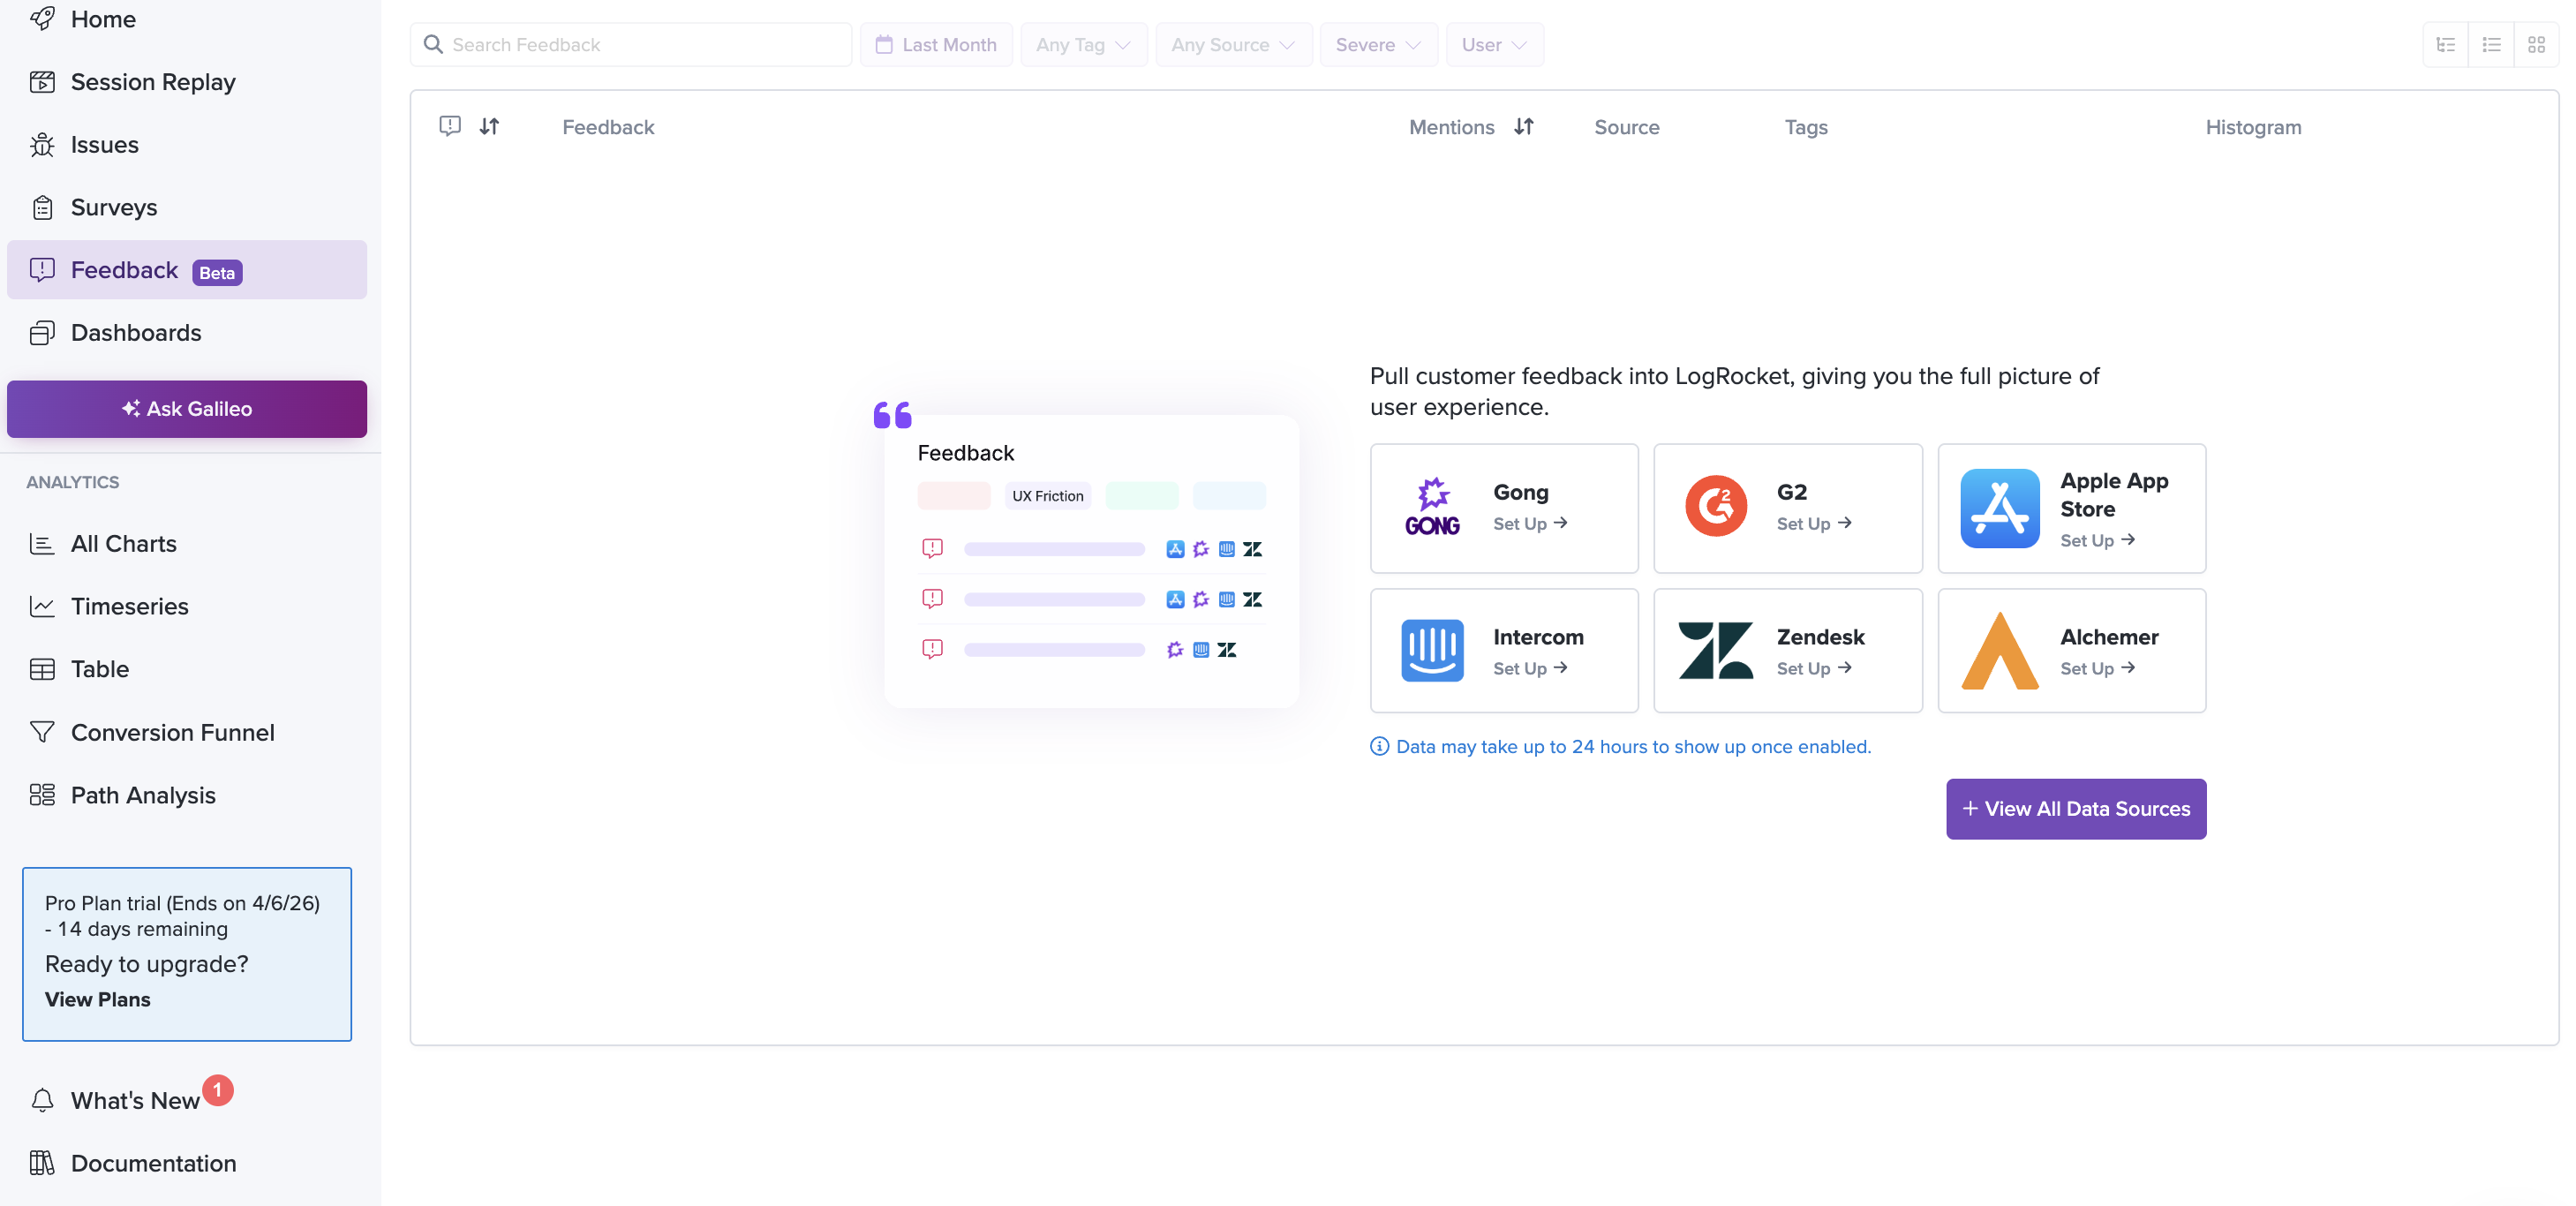This screenshot has height=1206, width=2576.
Task: Open Conversion Funnel analytics page
Action: (x=172, y=732)
